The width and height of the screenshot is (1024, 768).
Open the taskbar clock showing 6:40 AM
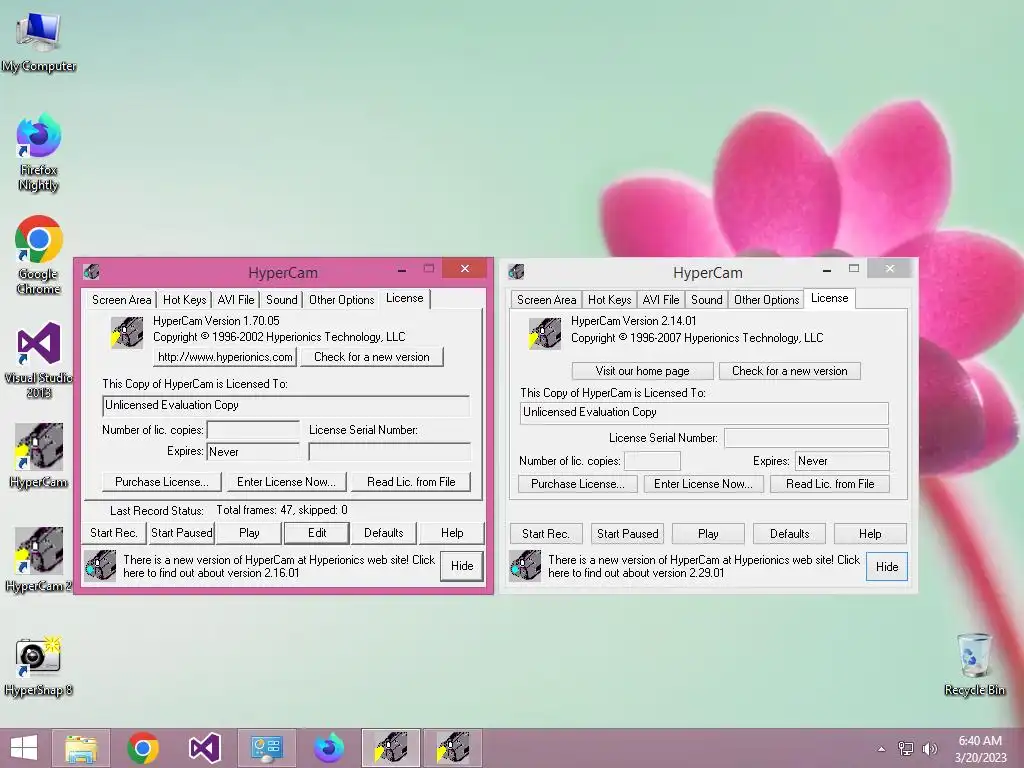pyautogui.click(x=980, y=748)
